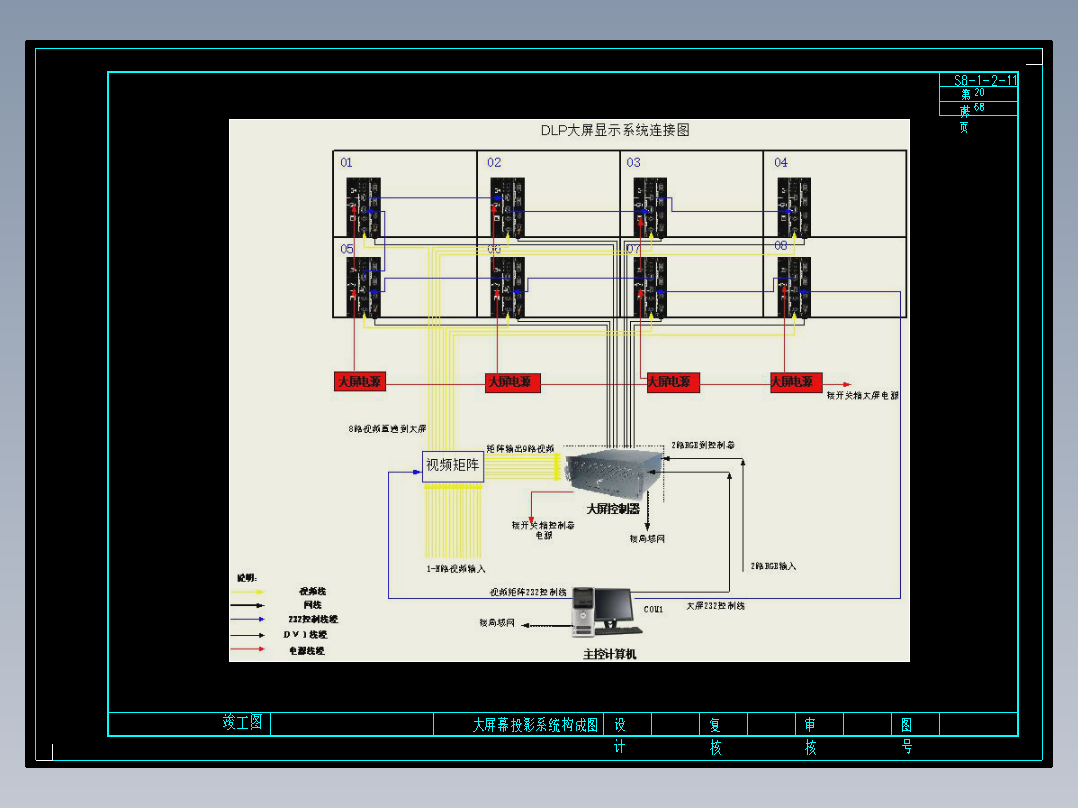Click screen number label 04

coord(781,162)
